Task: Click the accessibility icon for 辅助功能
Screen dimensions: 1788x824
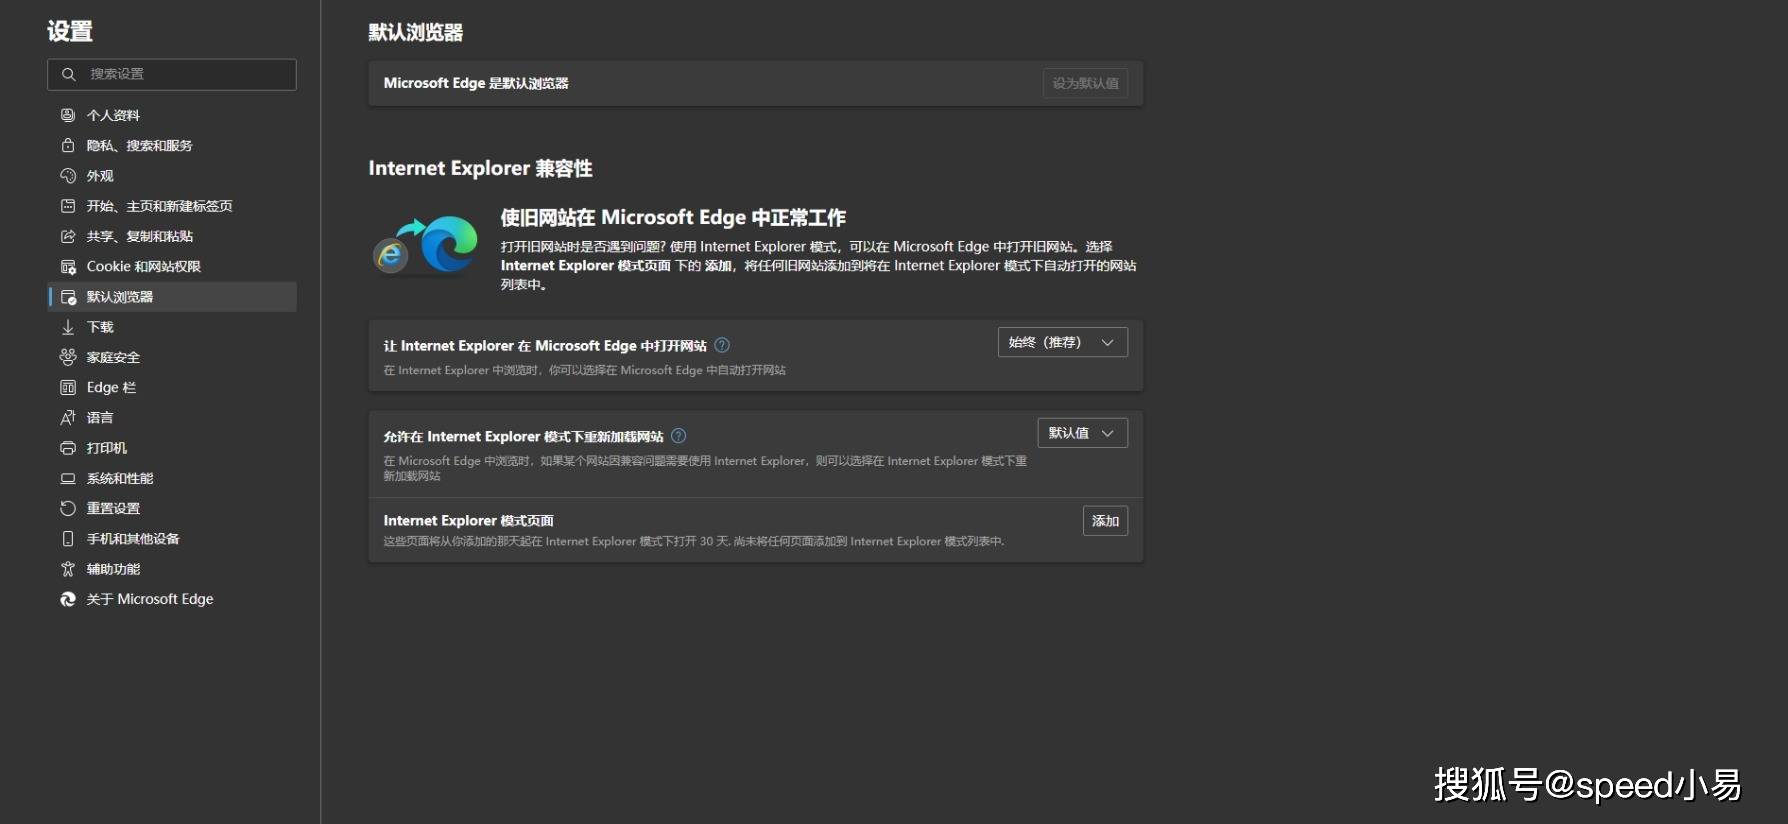Action: (68, 569)
